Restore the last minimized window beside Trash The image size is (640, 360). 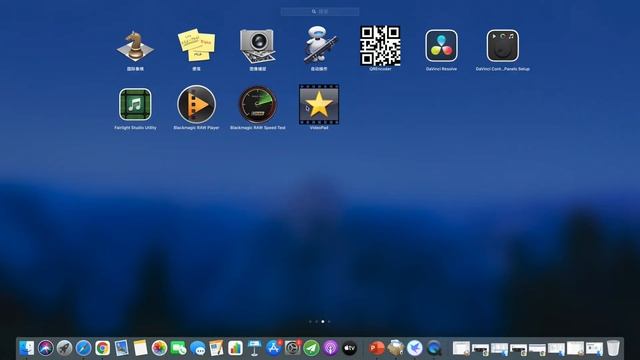click(594, 349)
